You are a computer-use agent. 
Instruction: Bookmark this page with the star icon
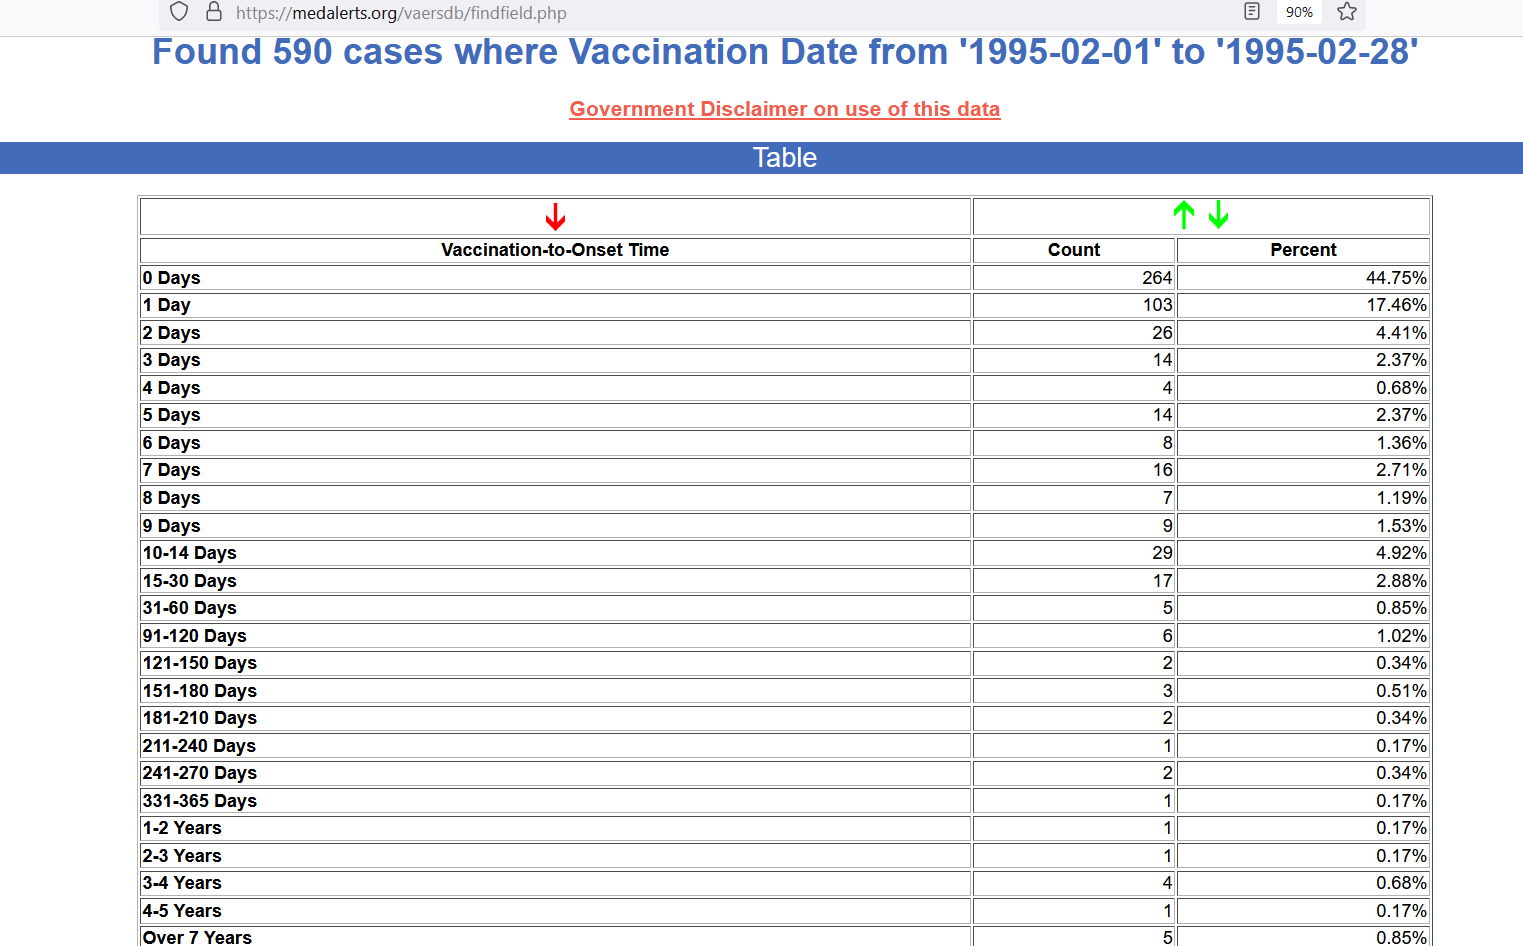point(1347,12)
